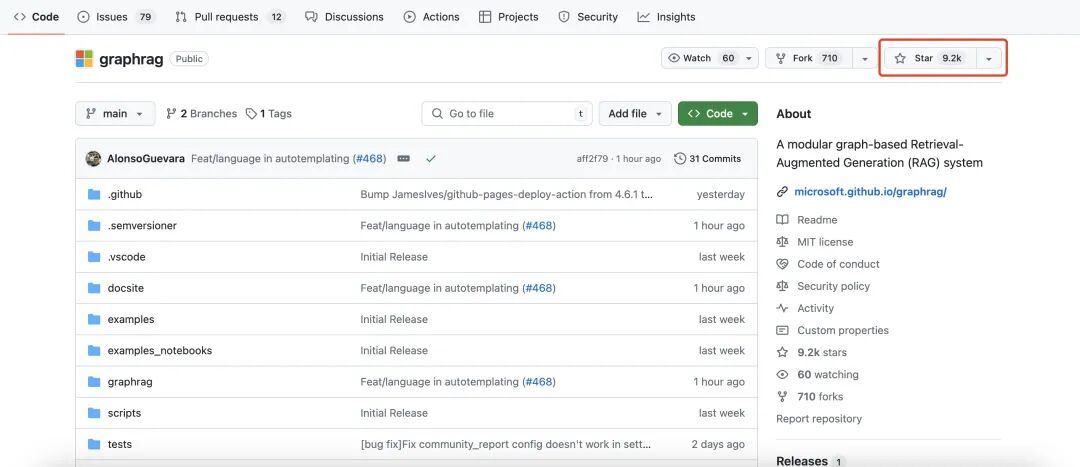Open commit hash aff2f79

click(x=592, y=158)
